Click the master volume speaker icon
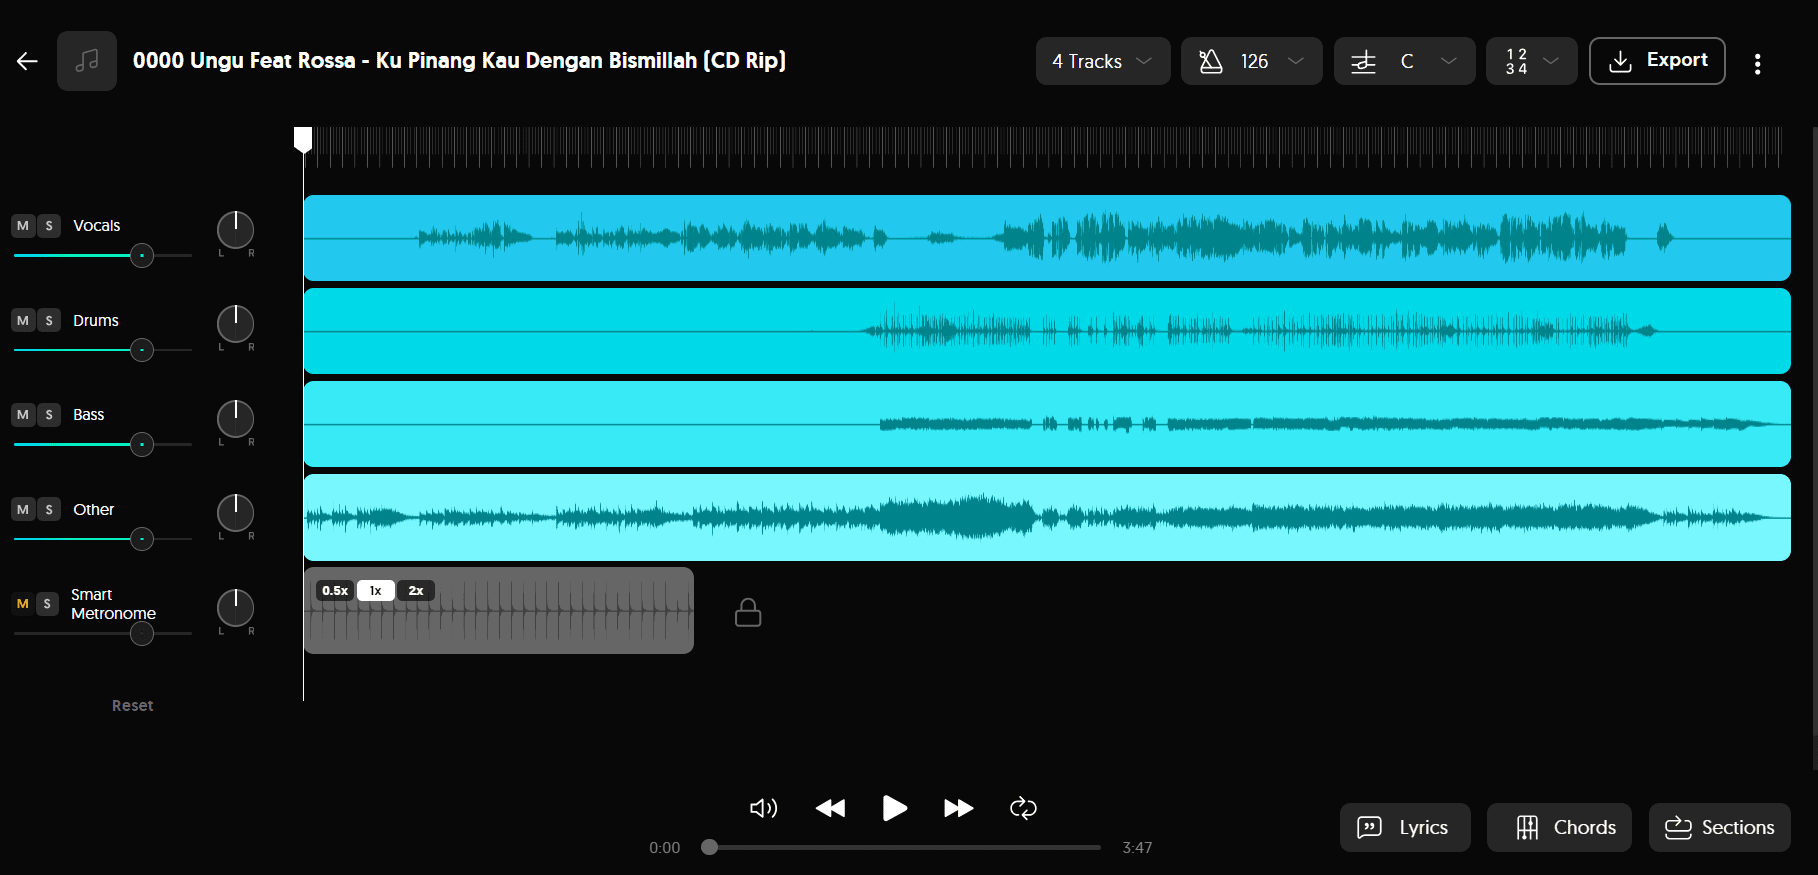 [763, 808]
